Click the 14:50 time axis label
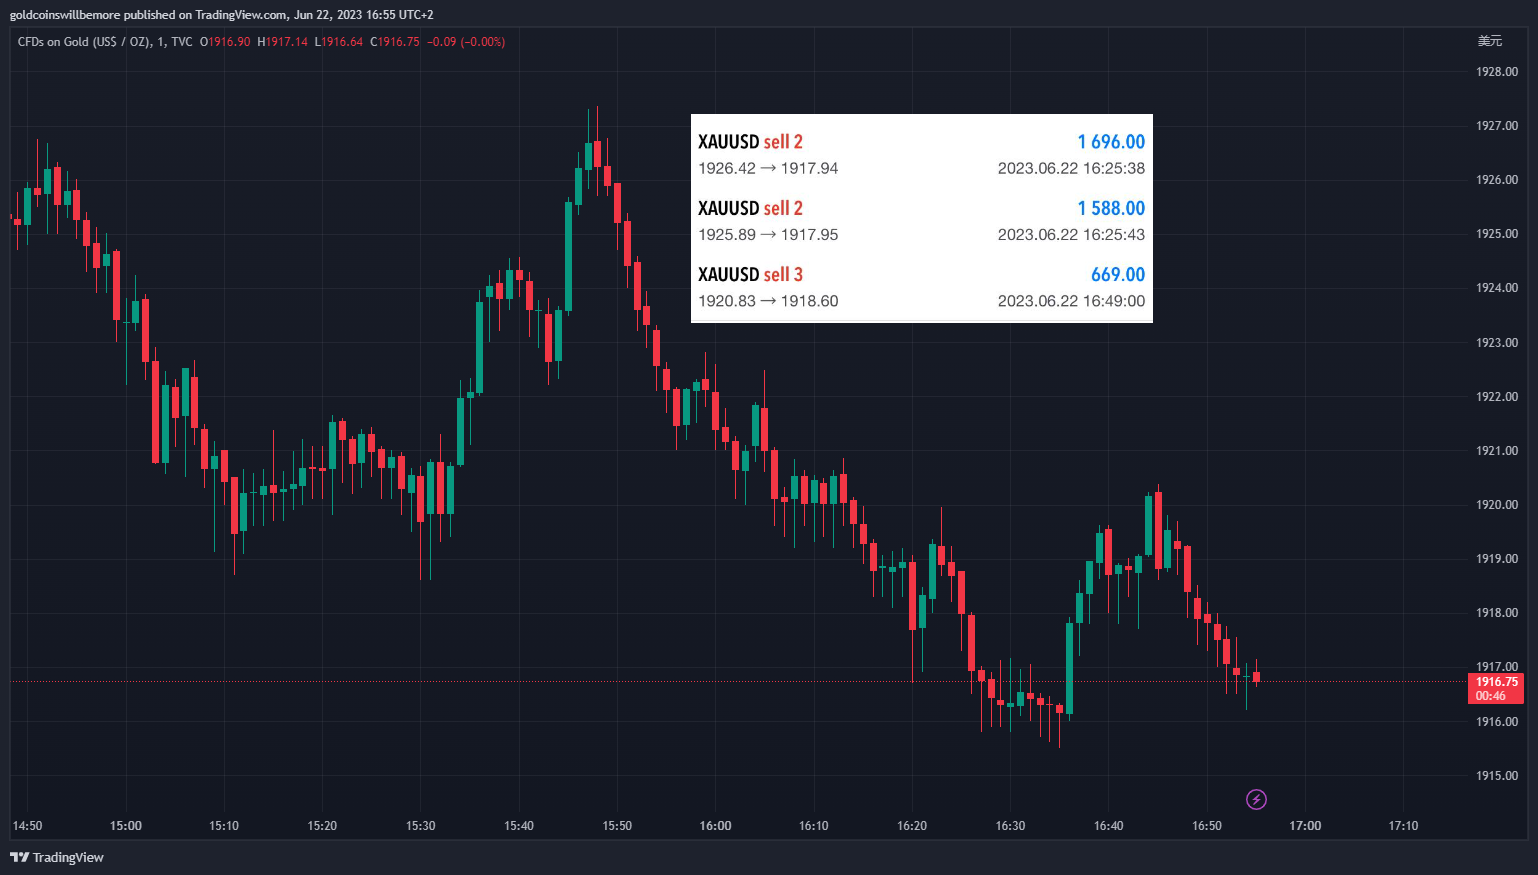The image size is (1538, 875). click(27, 825)
